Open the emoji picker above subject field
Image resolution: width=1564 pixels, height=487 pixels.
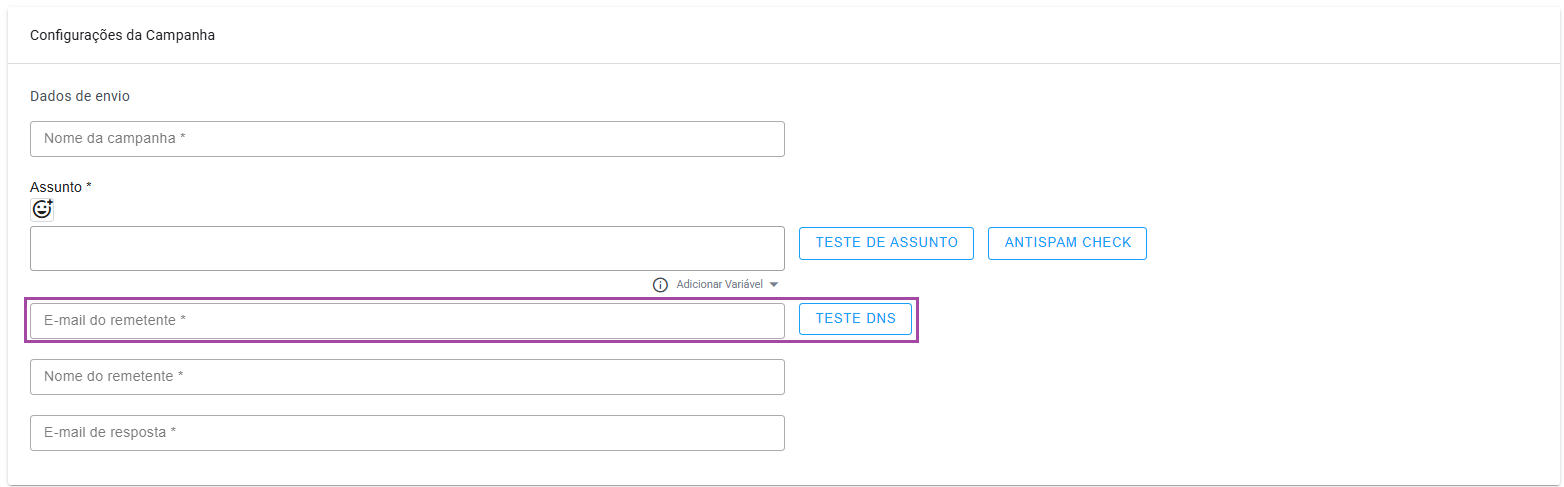42,209
